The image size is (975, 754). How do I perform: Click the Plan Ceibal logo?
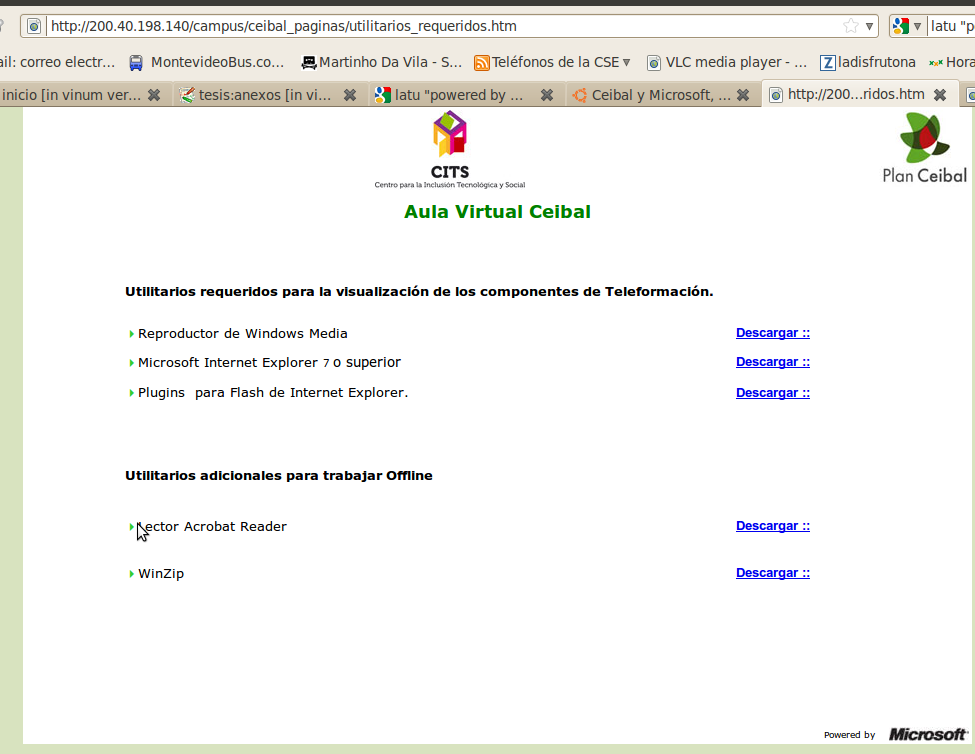925,148
